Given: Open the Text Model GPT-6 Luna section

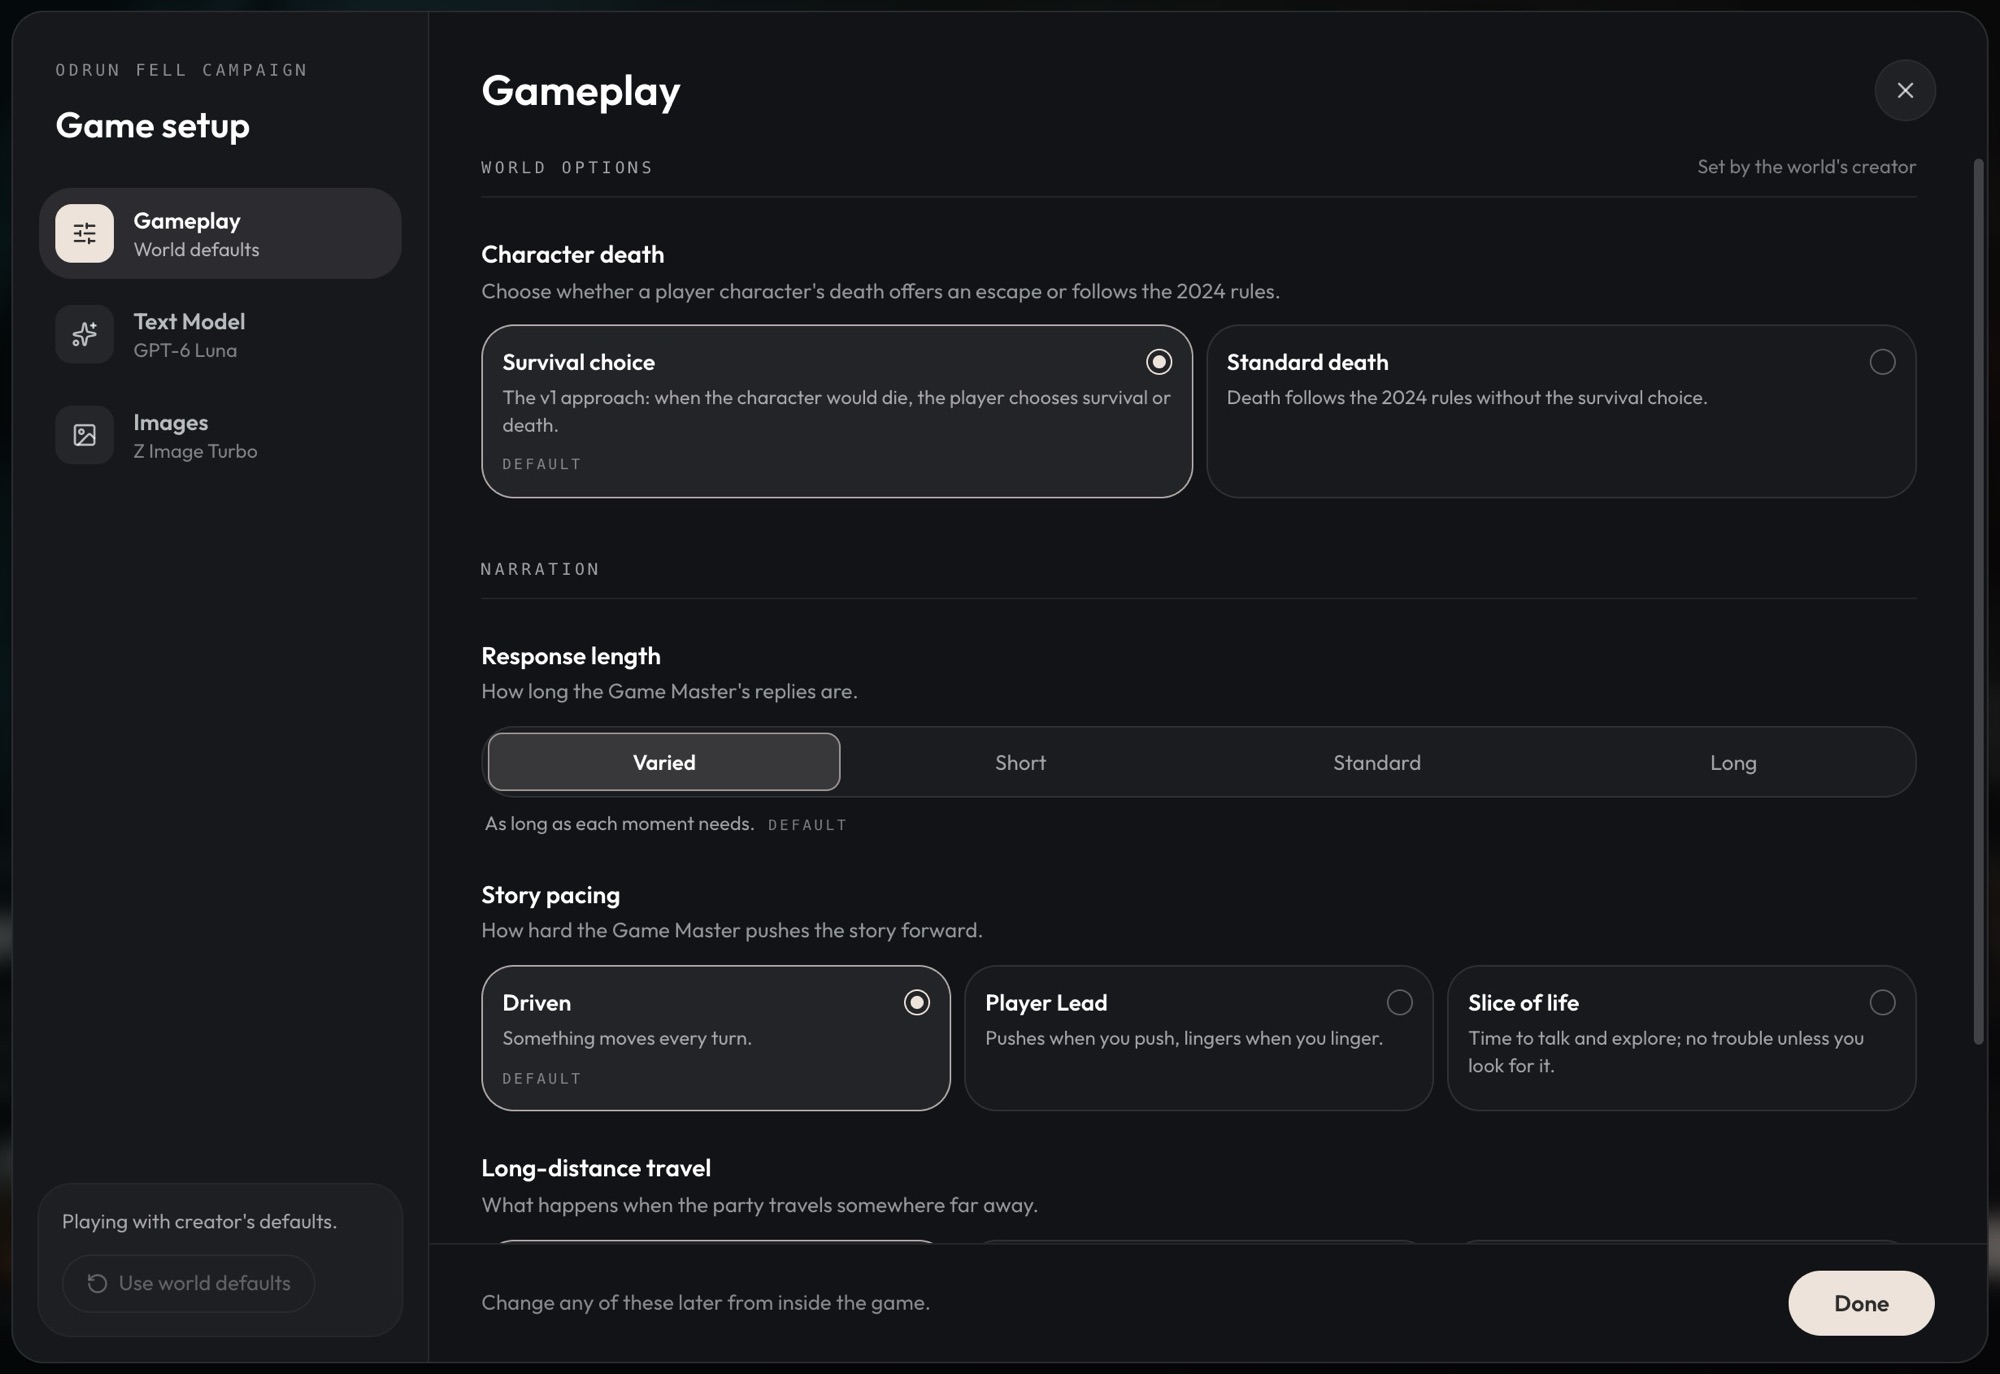Looking at the screenshot, I should point(220,334).
